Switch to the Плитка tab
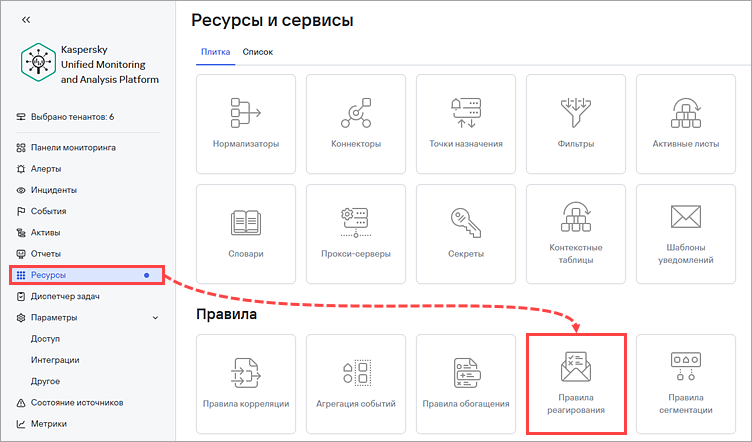This screenshot has width=752, height=442. click(x=215, y=52)
